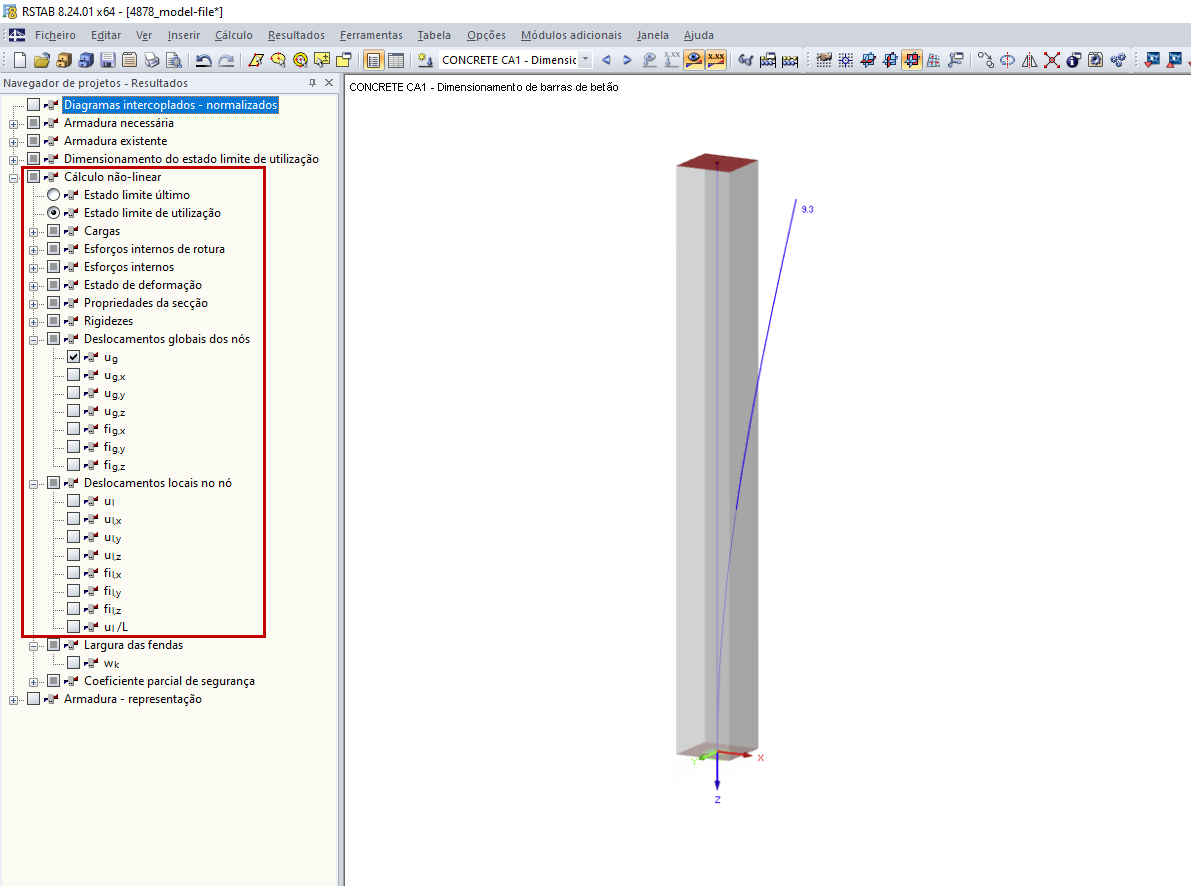Open the Resultados menu
Viewport: 1191px width, 886px height.
tap(295, 35)
